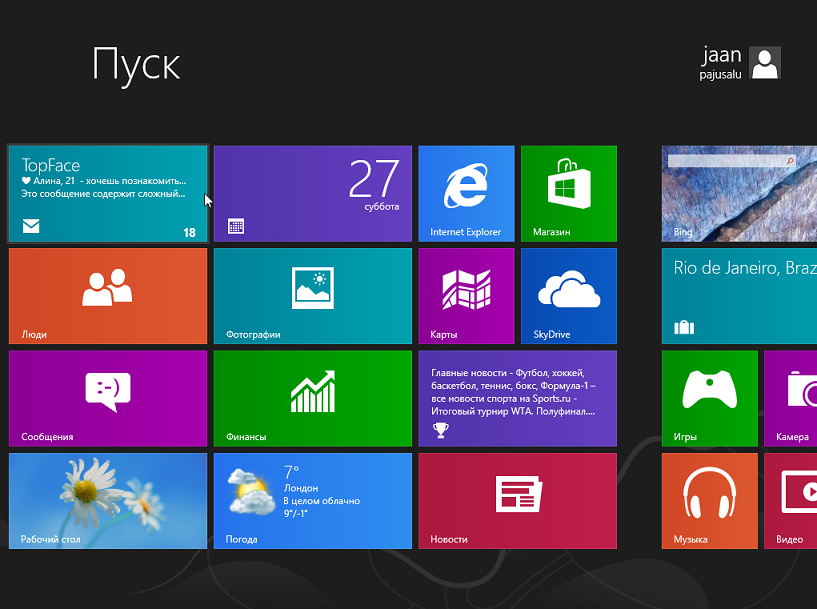Click the small calendar icon on calendar tile
817x609 pixels.
[x=236, y=226]
